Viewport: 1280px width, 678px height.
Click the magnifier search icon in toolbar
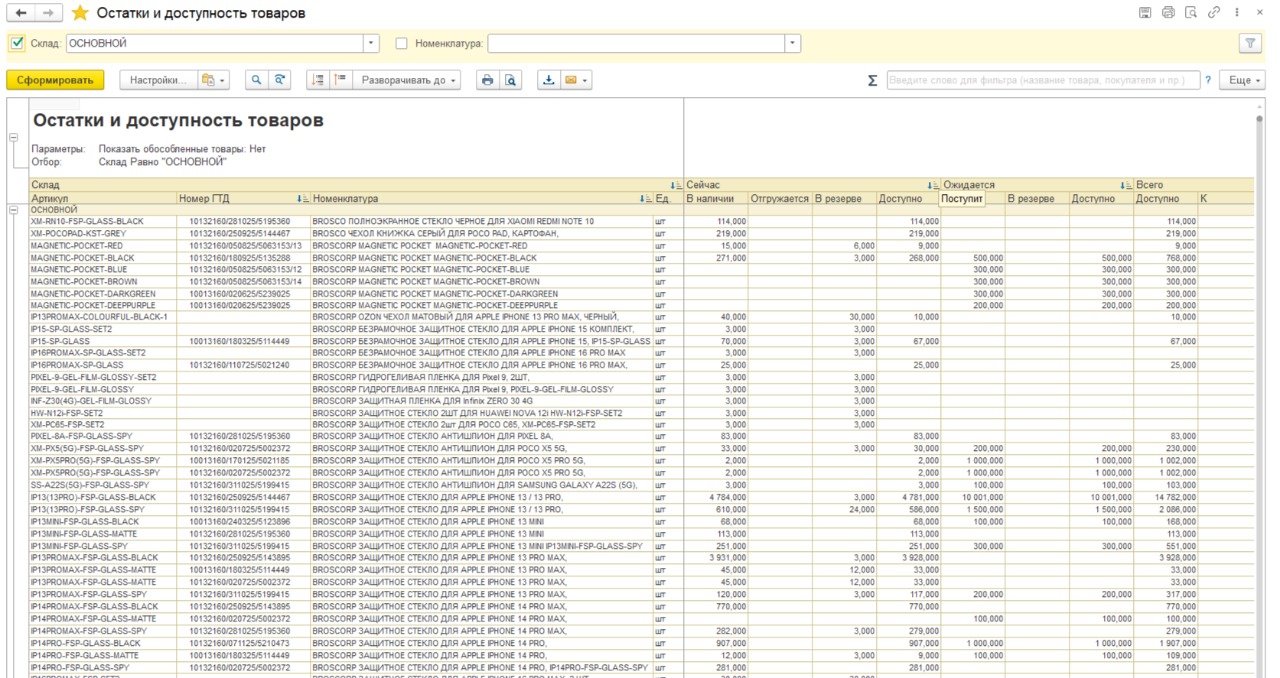[x=256, y=80]
